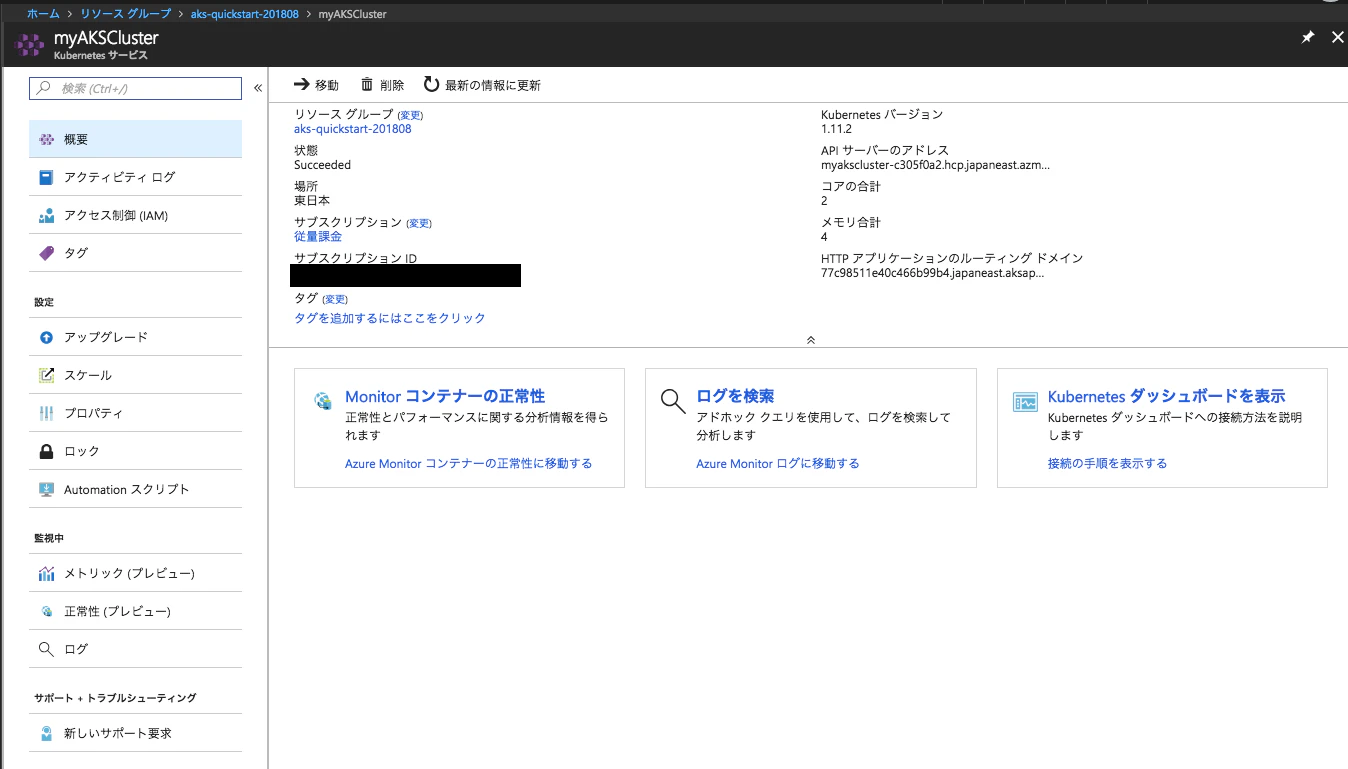1348x769 pixels.
Task: Focus the 検索 (Ctrl+/) search field
Action: 135,88
